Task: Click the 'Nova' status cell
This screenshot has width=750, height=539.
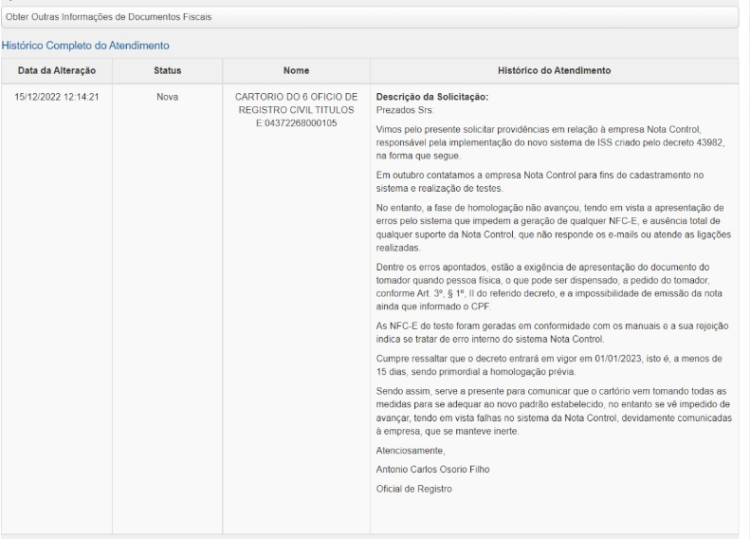Action: click(167, 97)
